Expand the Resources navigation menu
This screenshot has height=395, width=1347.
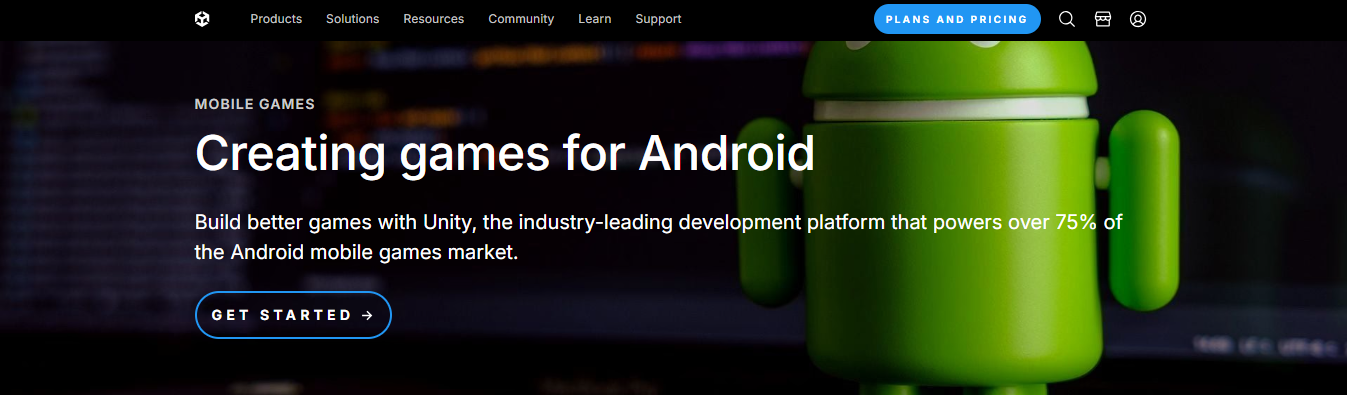click(x=434, y=19)
